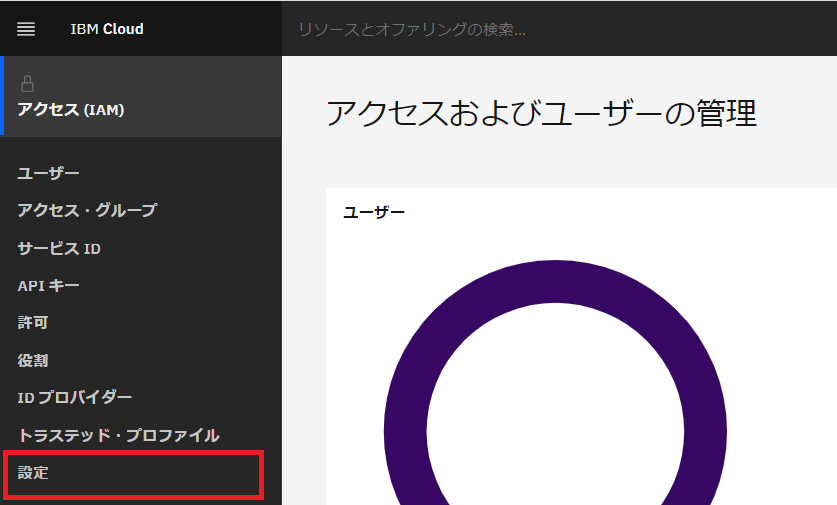This screenshot has width=837, height=505.
Task: Focus the リソースとオファリングの検索 search field
Action: 559,29
